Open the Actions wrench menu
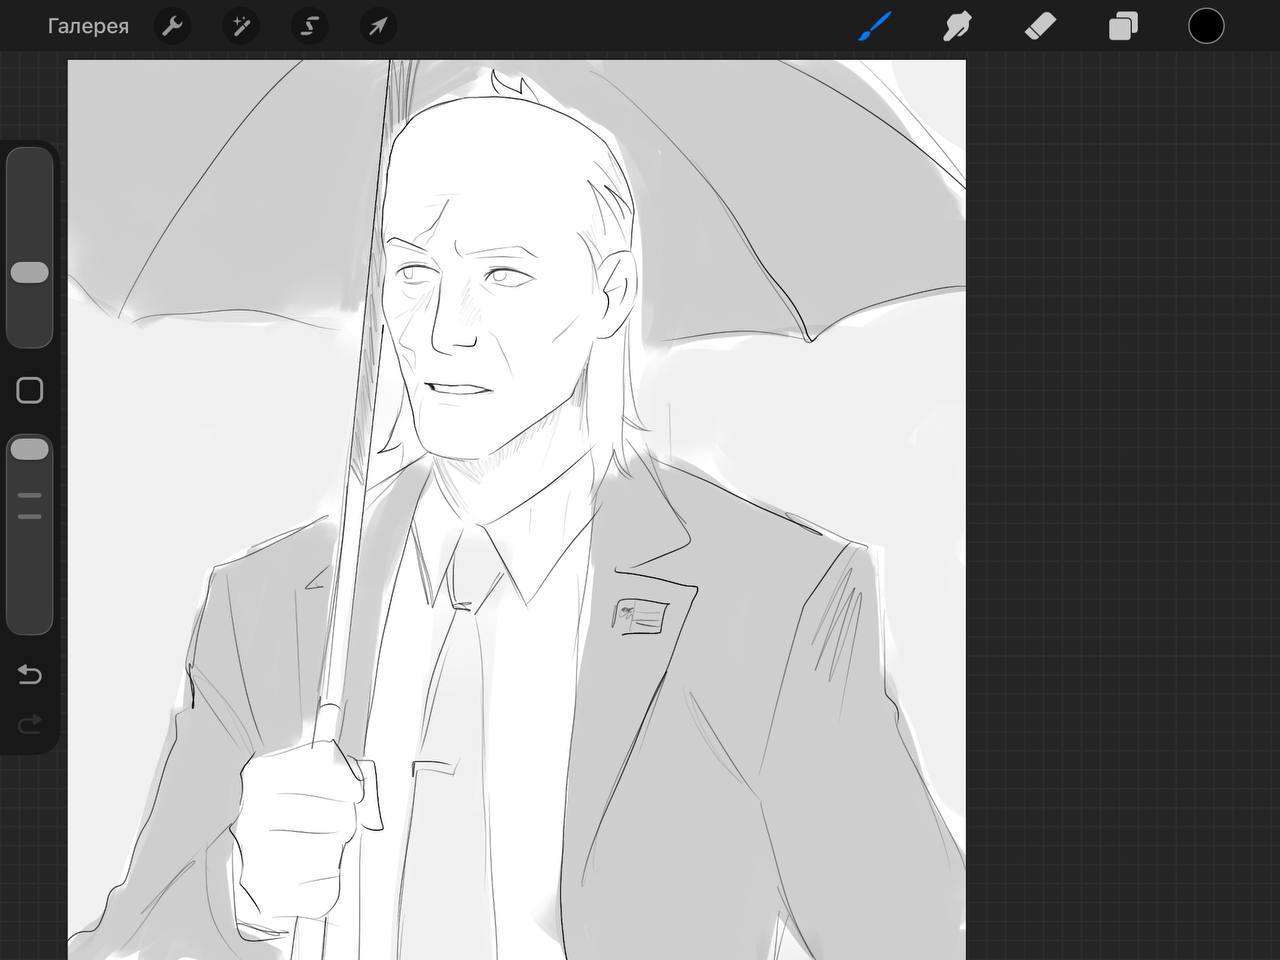Screen dimensions: 1280x960 click(172, 26)
